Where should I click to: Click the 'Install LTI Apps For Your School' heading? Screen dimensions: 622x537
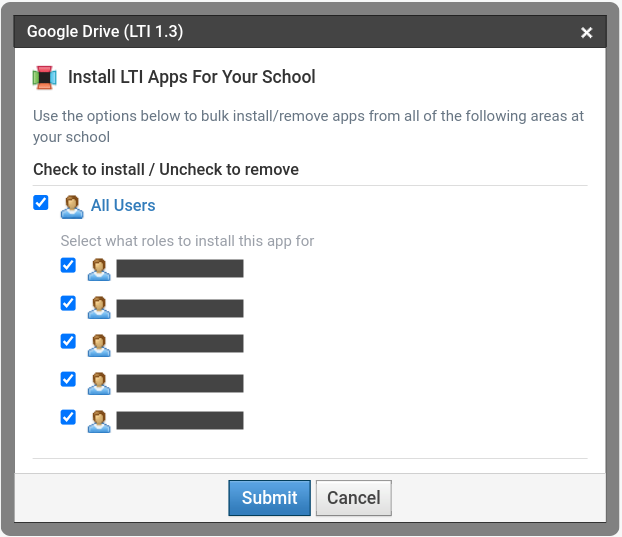coord(192,77)
